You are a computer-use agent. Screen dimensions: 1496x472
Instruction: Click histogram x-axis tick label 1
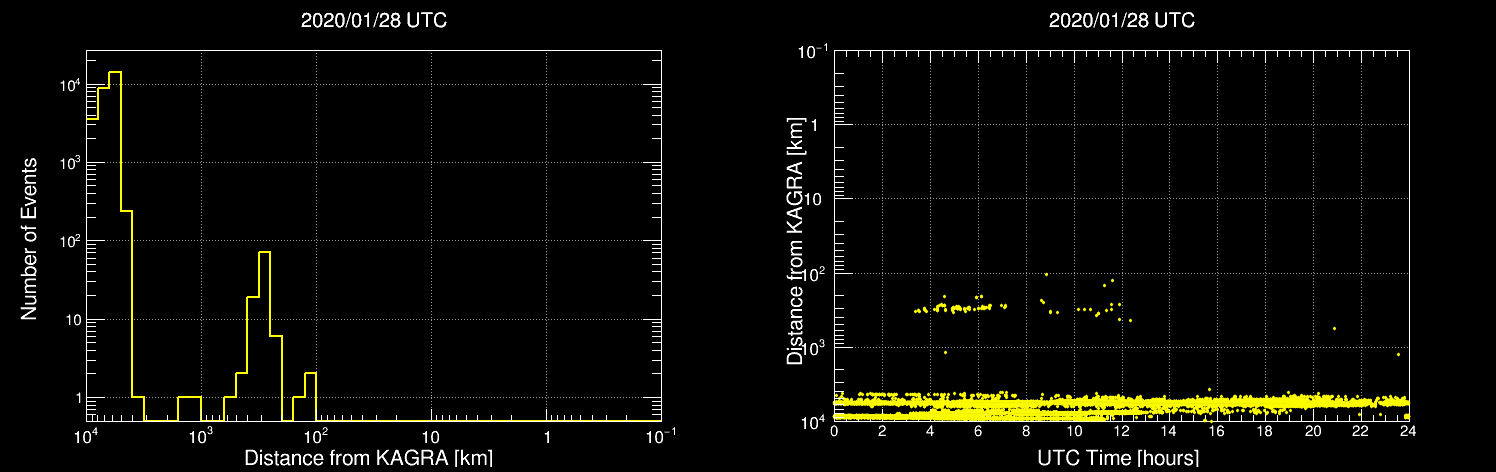tap(546, 438)
